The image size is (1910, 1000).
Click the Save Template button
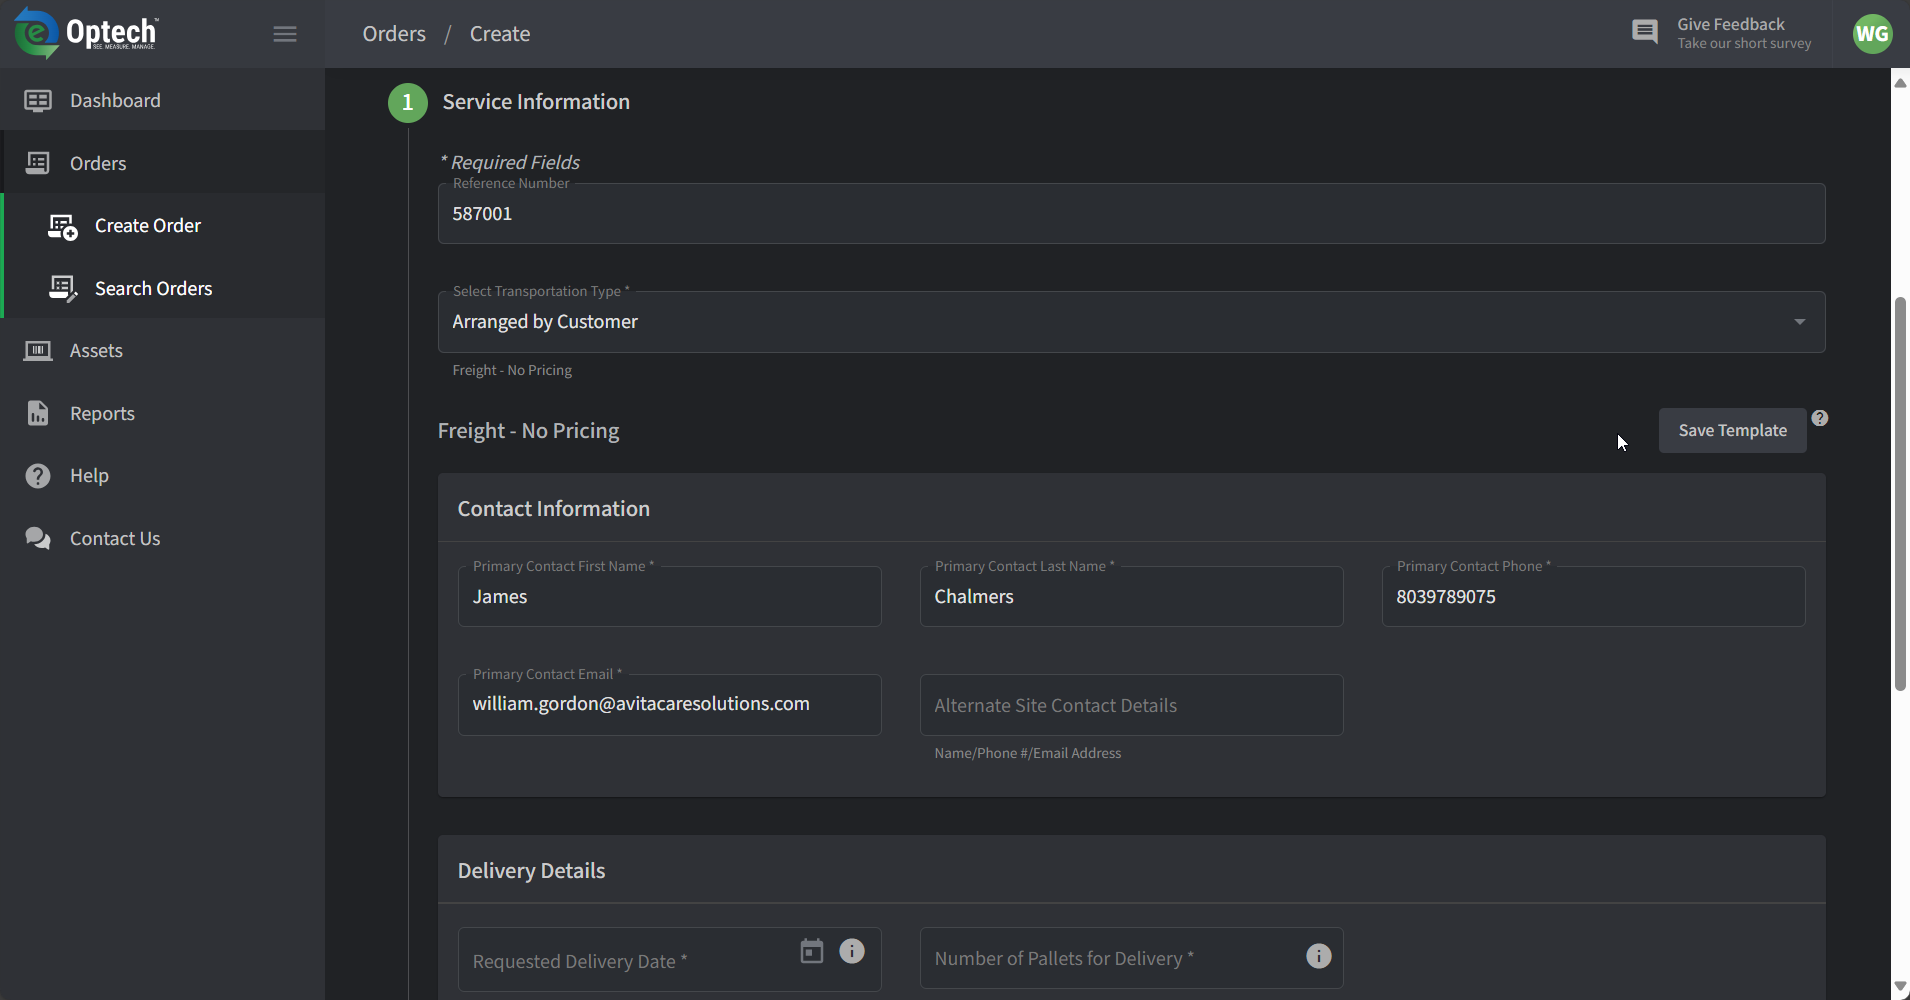(x=1732, y=431)
